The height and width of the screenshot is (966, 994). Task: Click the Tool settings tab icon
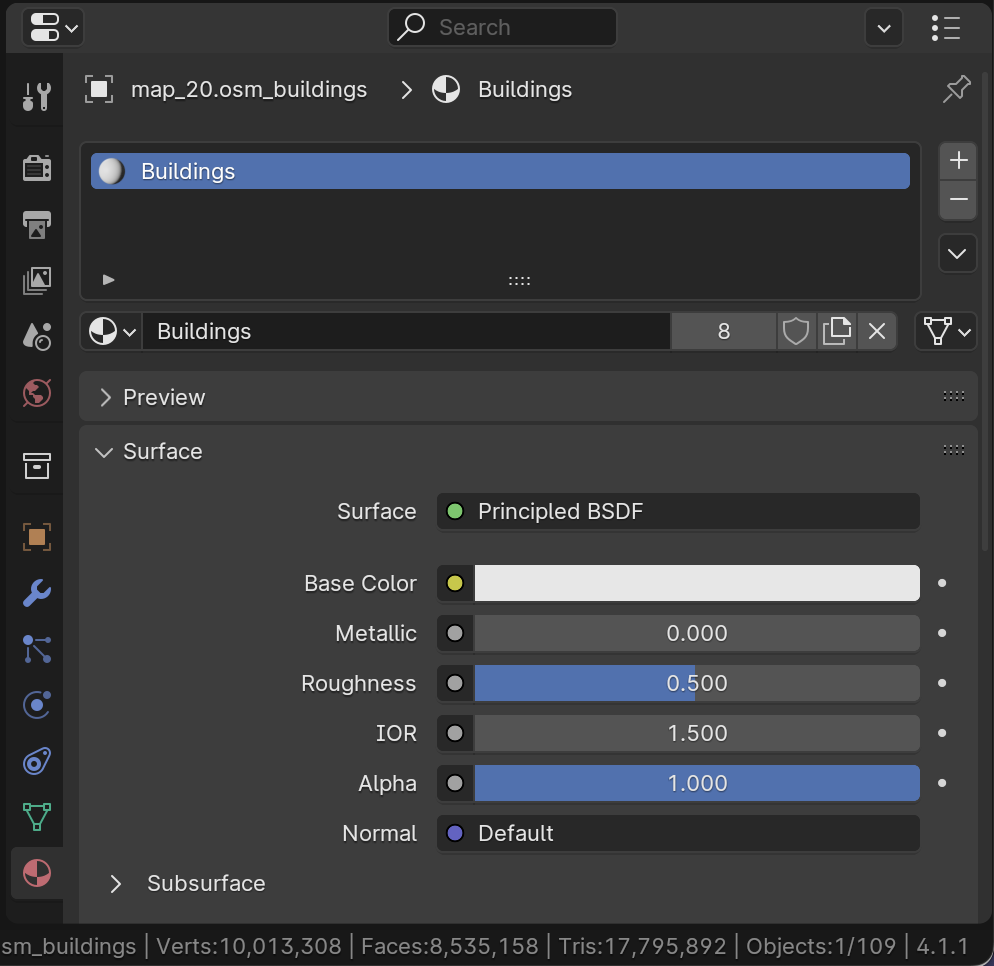pyautogui.click(x=37, y=97)
